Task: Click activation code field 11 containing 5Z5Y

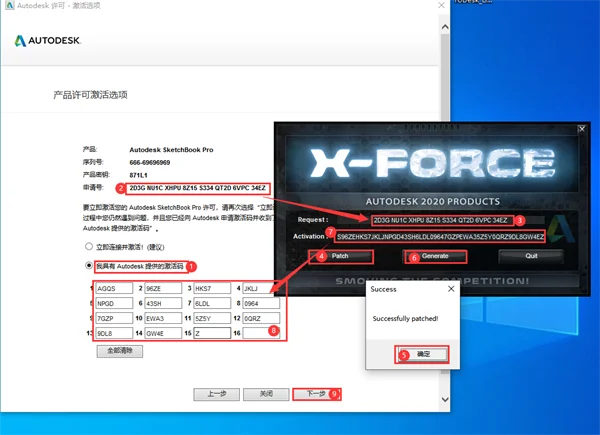Action: click(212, 318)
